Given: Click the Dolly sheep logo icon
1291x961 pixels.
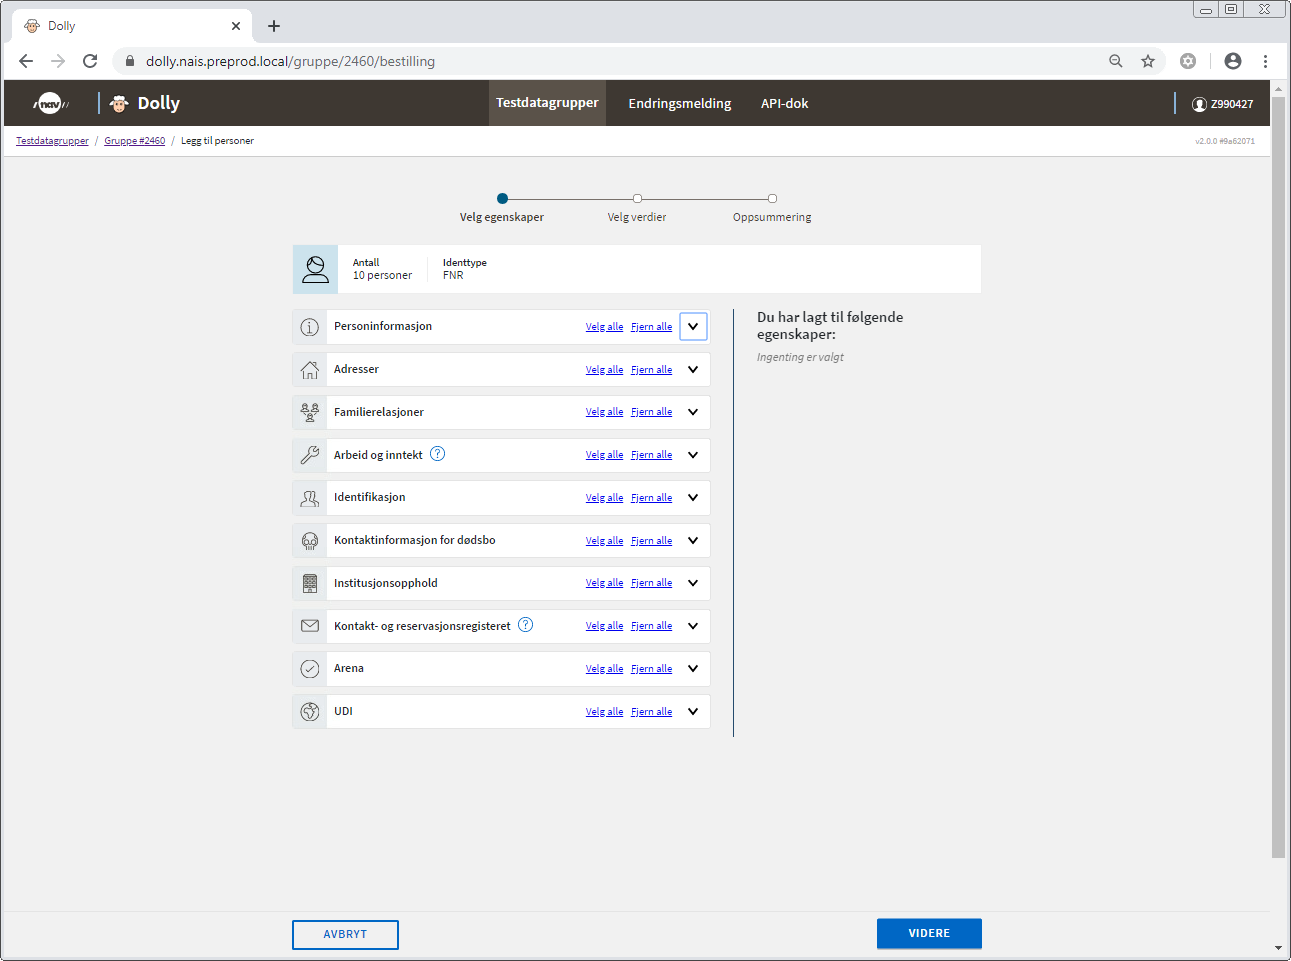Looking at the screenshot, I should tap(119, 103).
